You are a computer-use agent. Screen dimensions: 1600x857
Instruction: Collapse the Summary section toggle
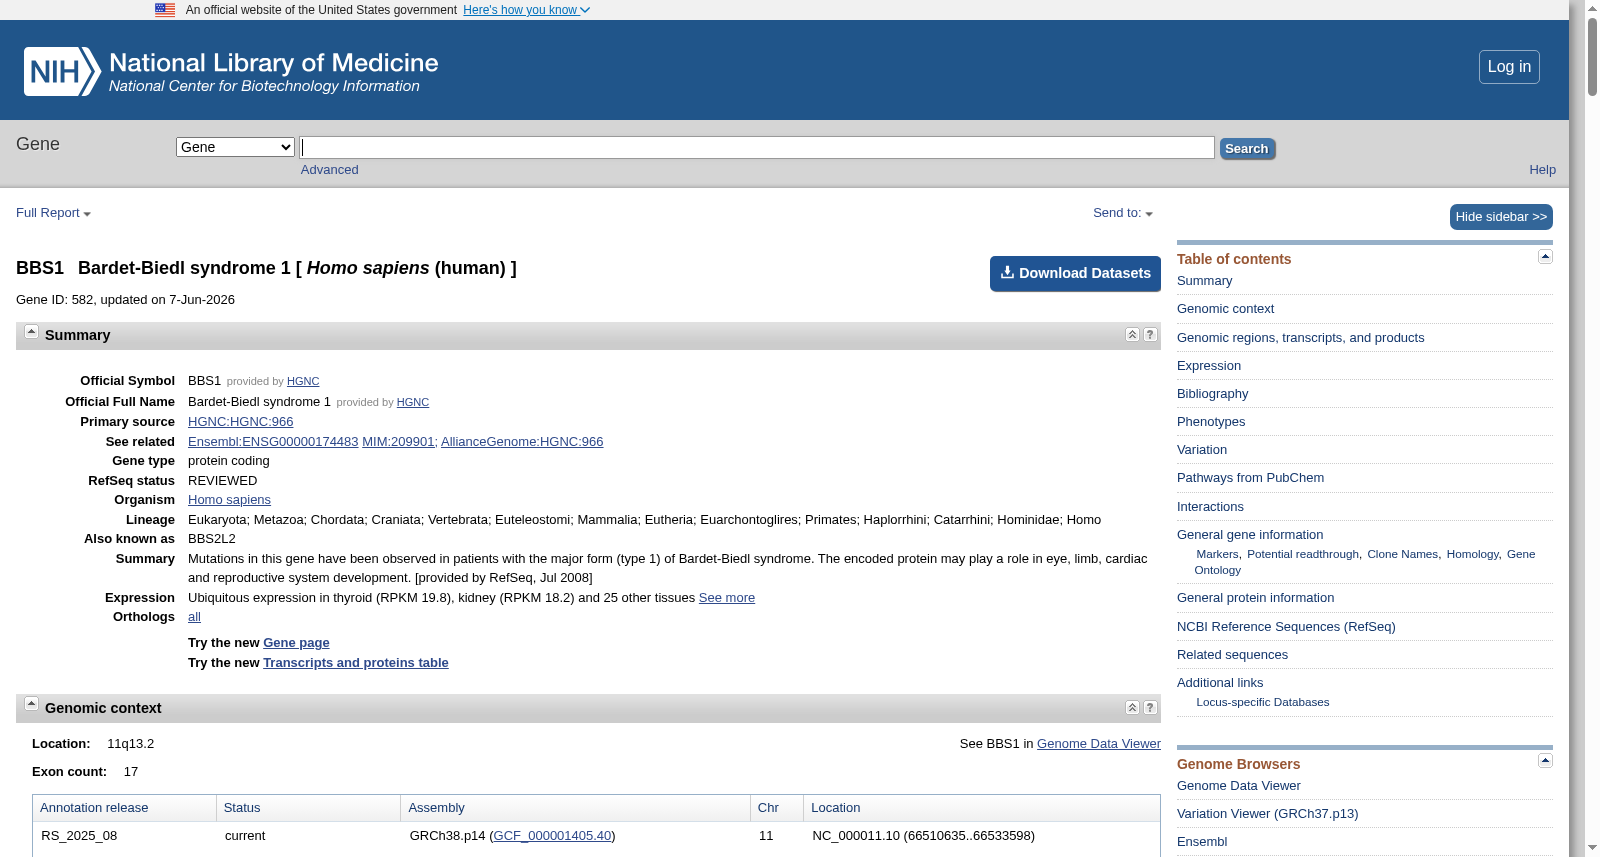pos(31,332)
